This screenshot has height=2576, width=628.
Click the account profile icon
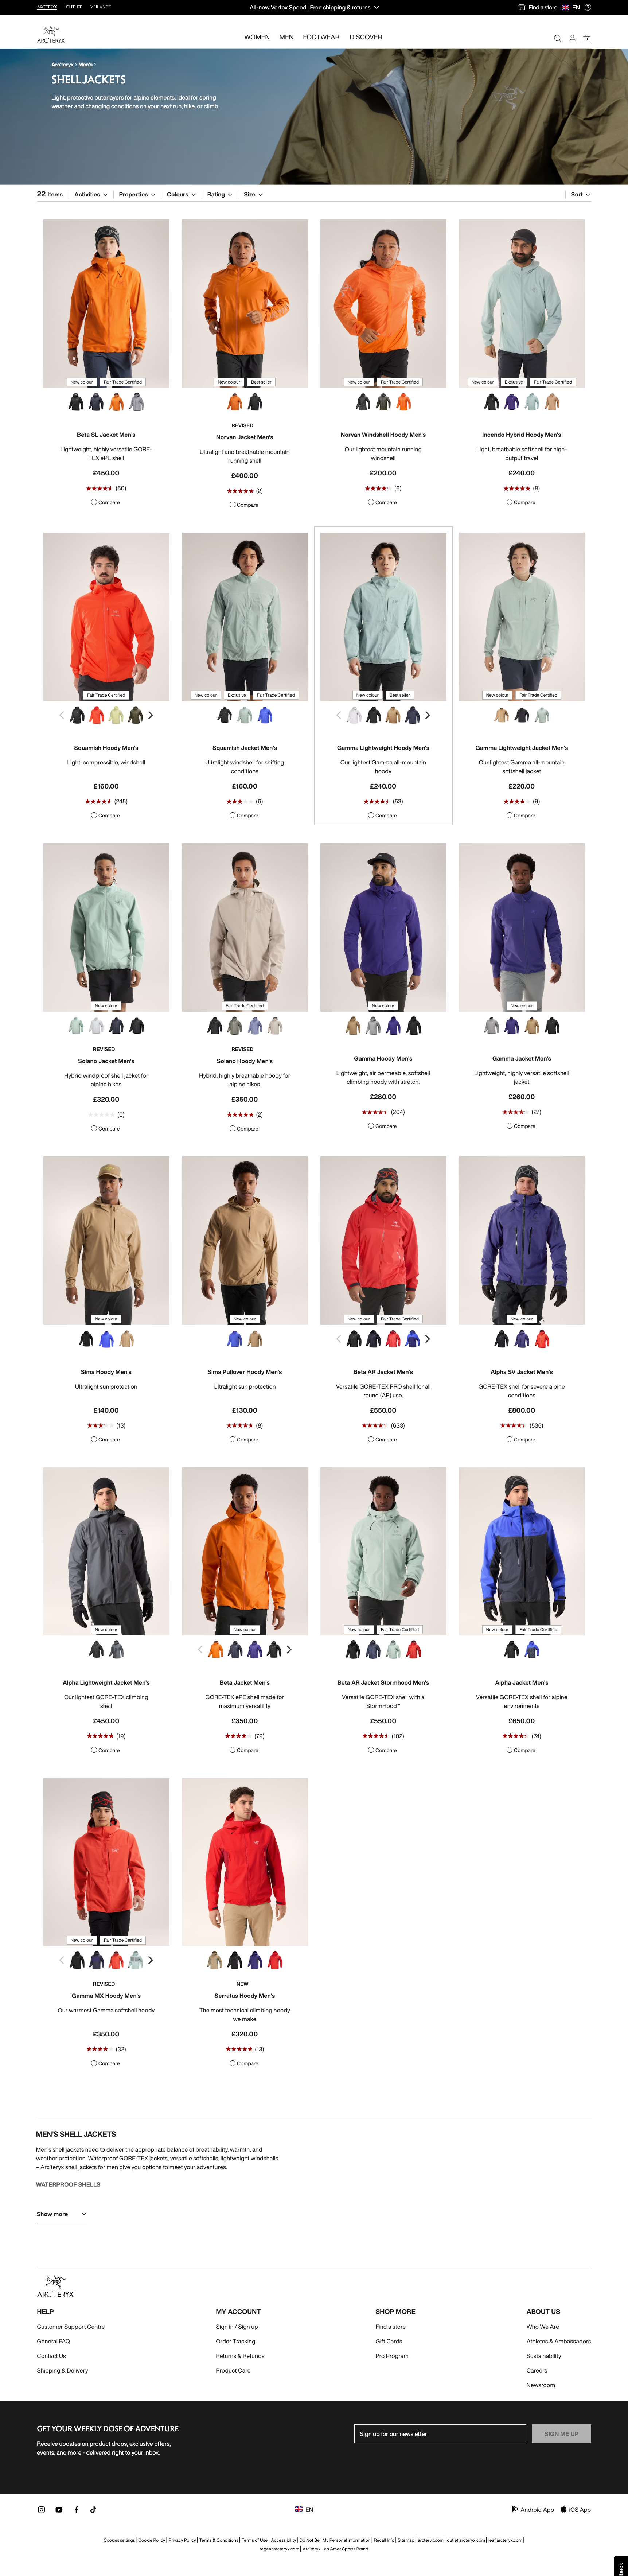[572, 38]
